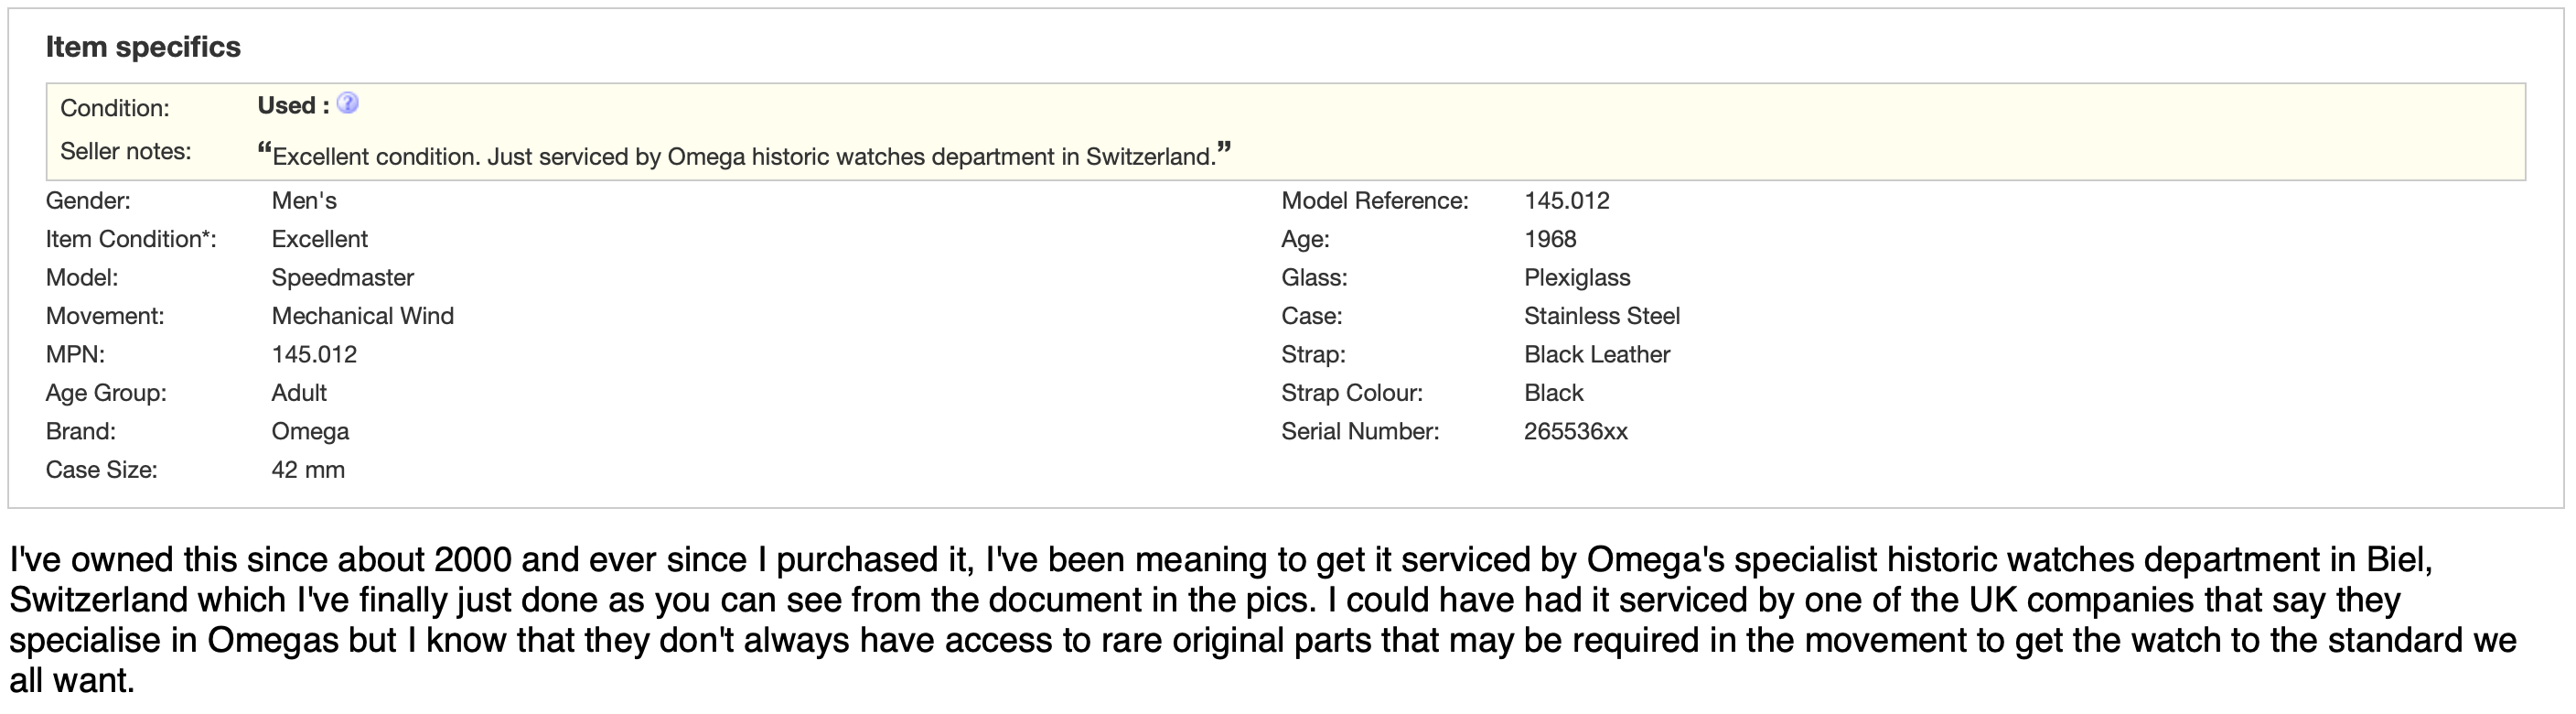Click the Age value 1968
2576x714 pixels.
coord(1549,239)
